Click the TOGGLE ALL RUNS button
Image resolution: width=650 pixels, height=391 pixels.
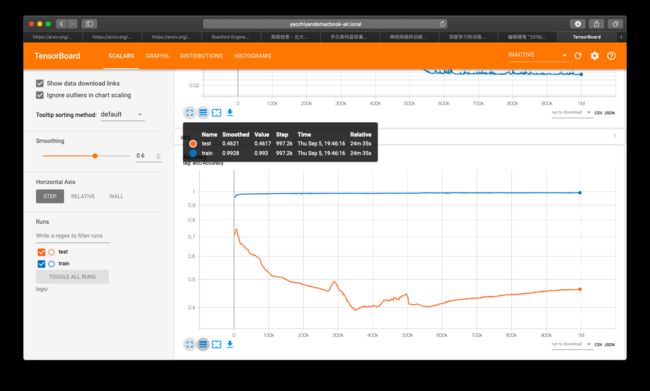click(x=73, y=277)
